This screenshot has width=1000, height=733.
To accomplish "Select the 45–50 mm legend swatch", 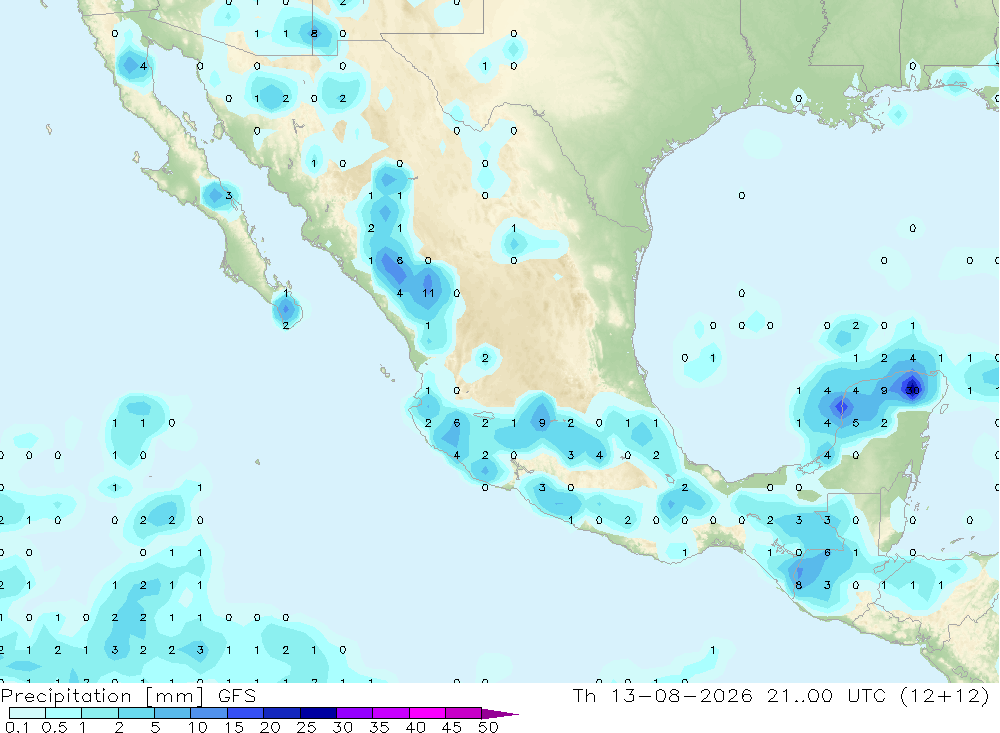I will click(464, 713).
